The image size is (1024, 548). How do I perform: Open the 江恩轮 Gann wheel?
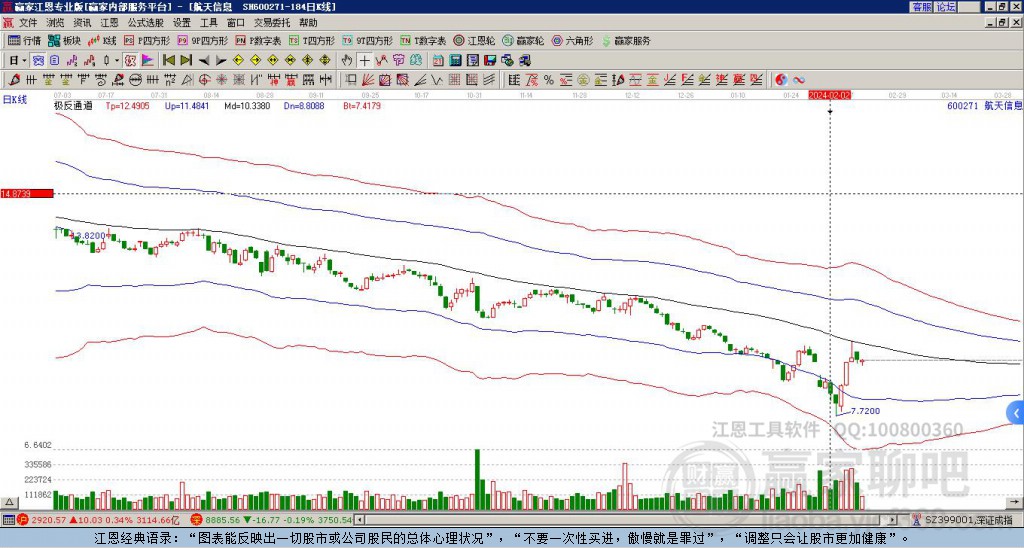pos(474,40)
